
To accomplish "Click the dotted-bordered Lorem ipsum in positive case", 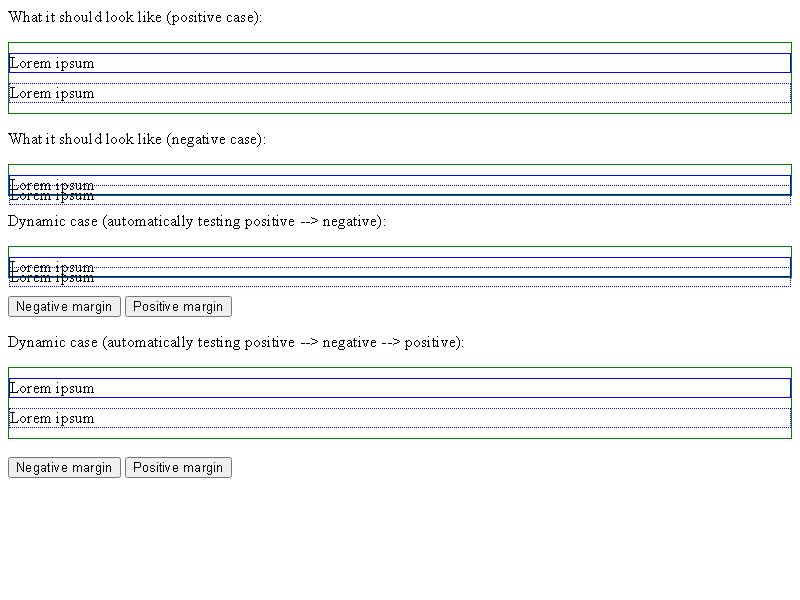I will coord(52,93).
